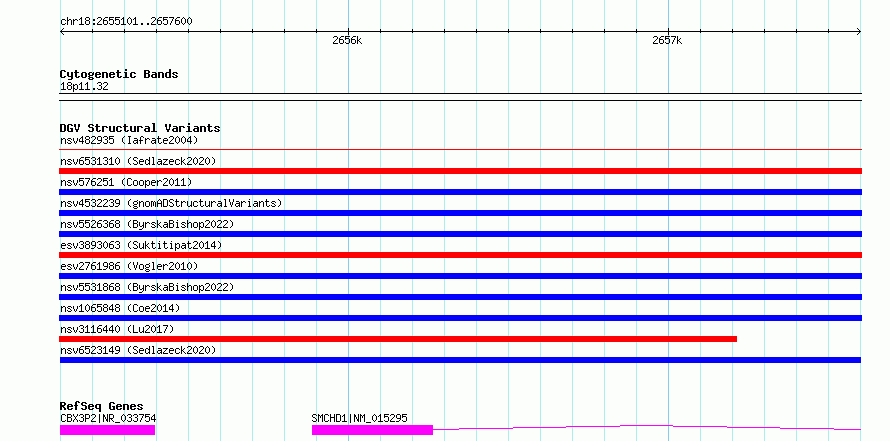This screenshot has width=890, height=441.
Task: Select the magenta CBX3P2 gene block
Action: tap(107, 430)
